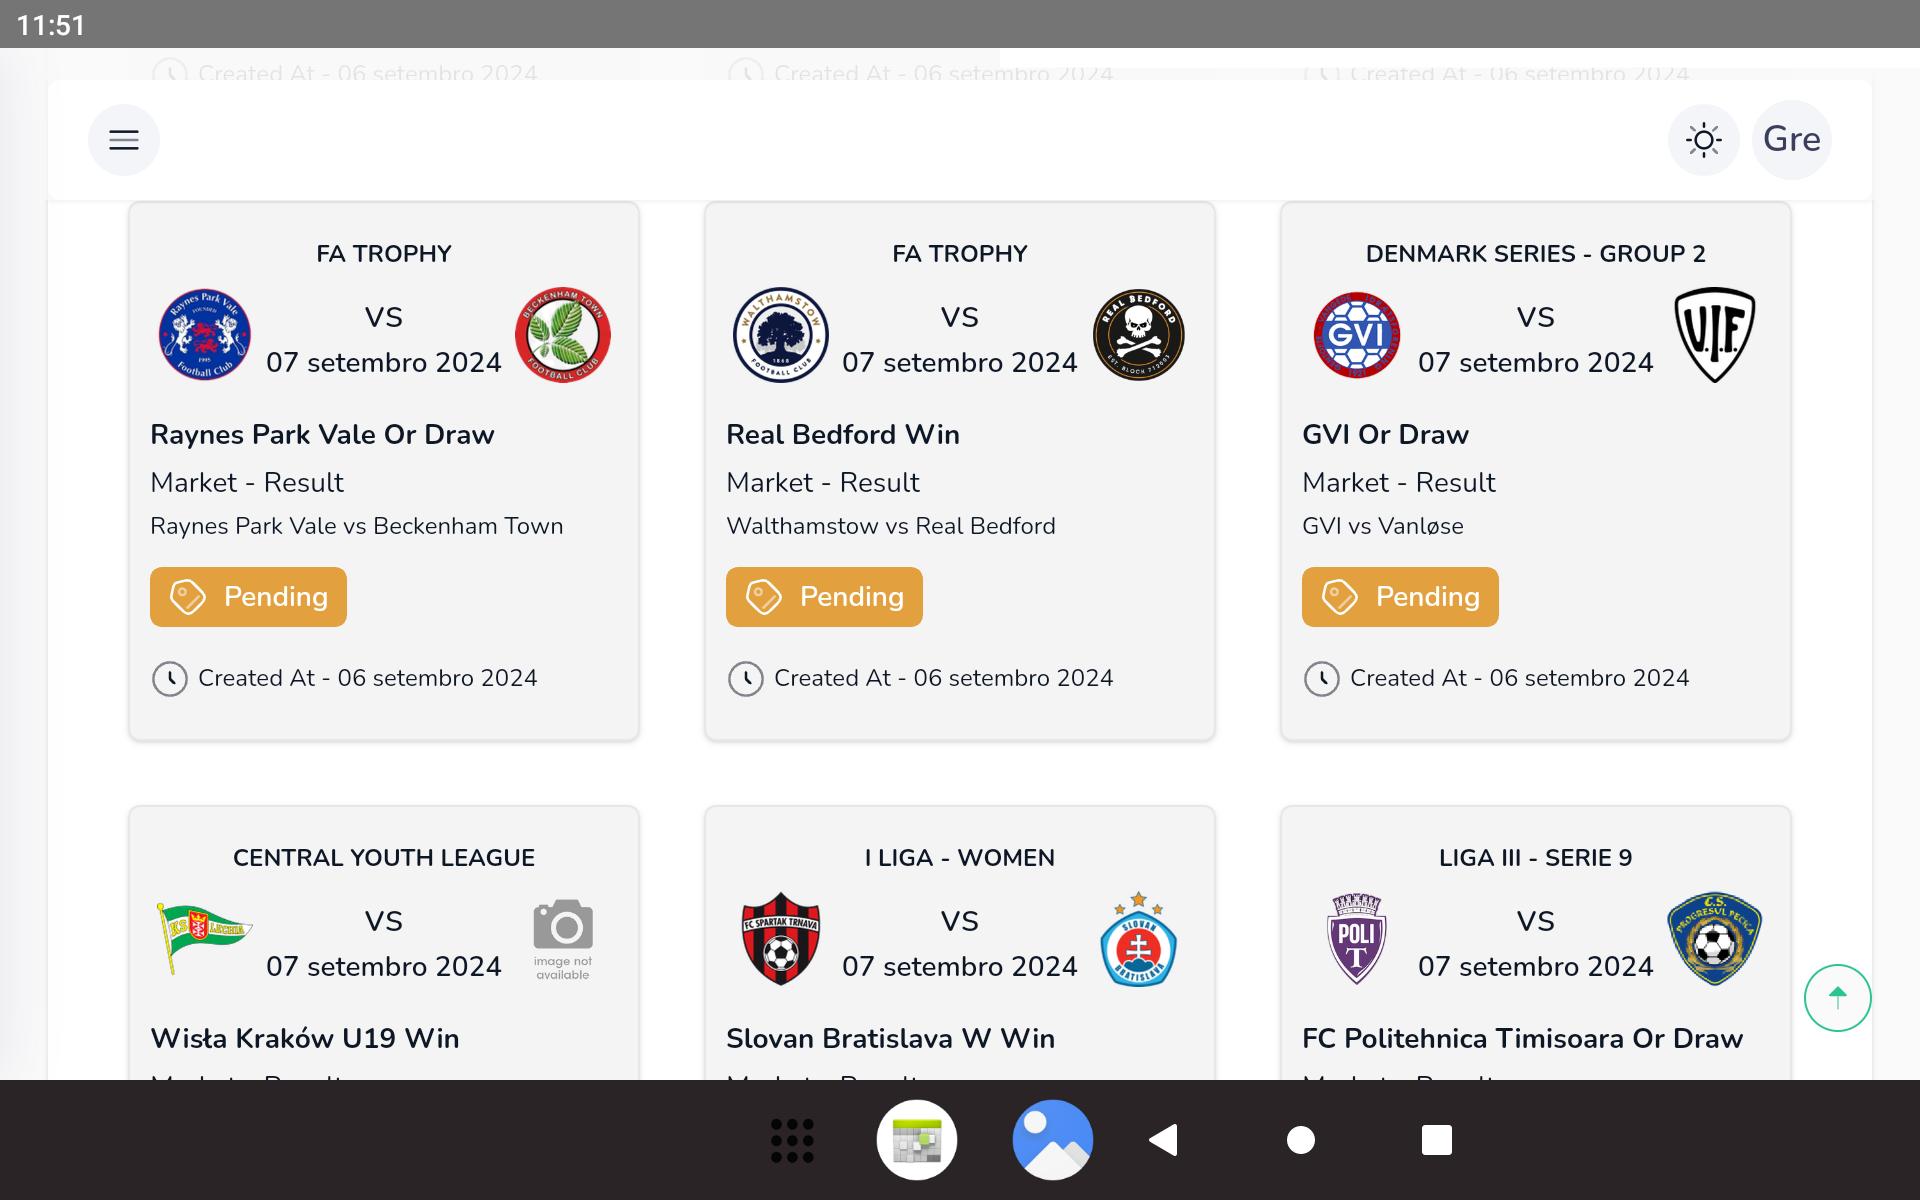Click Pending status on Raynes Park Vale card
The width and height of the screenshot is (1920, 1200).
coord(248,597)
